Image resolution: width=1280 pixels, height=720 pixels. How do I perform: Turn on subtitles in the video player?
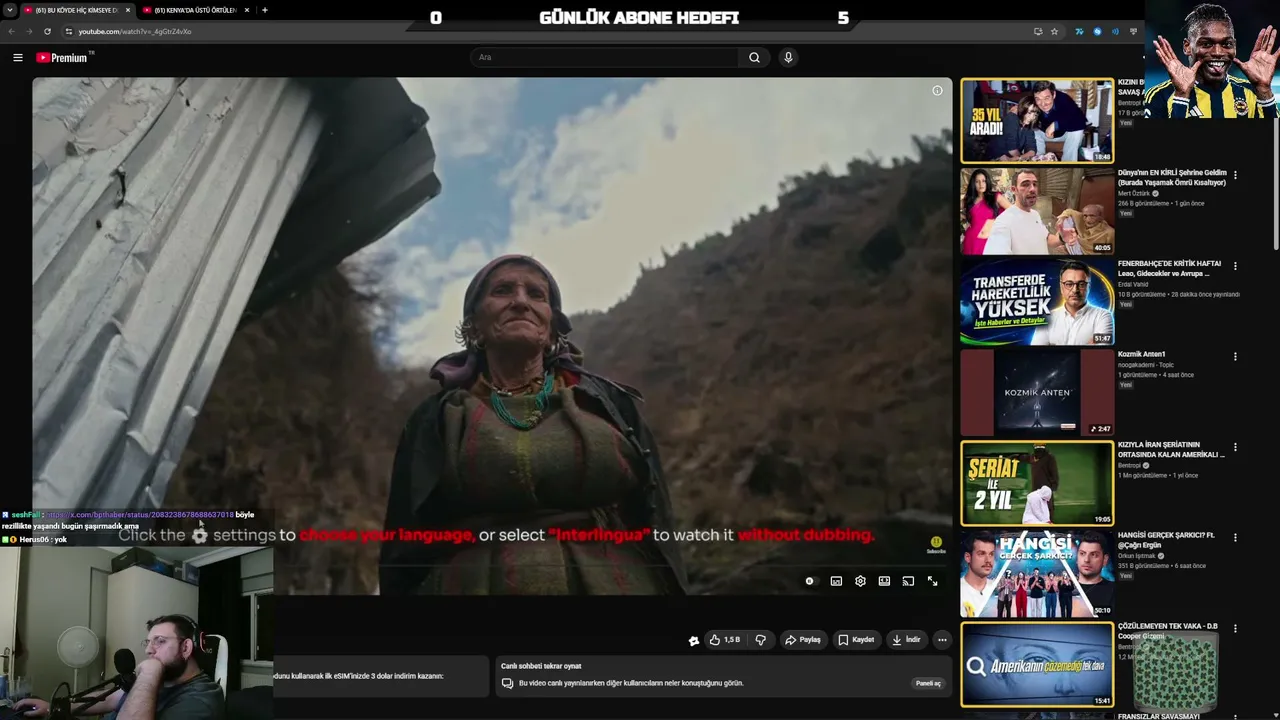click(x=836, y=581)
